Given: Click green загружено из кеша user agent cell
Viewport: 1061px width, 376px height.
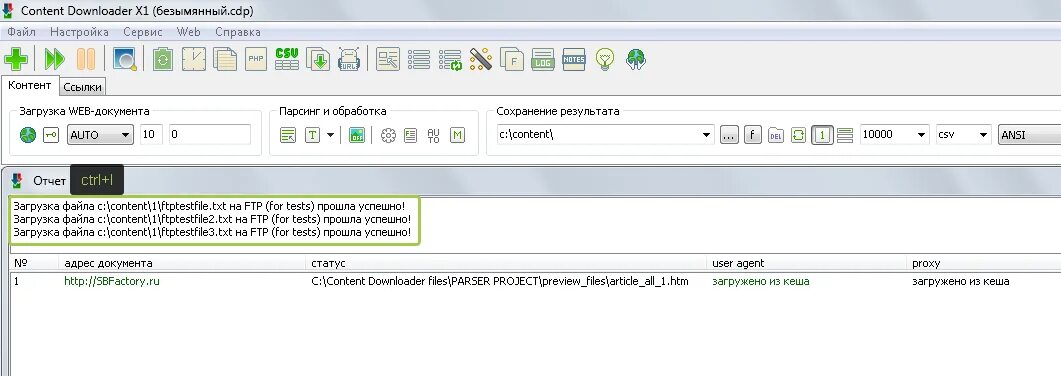Looking at the screenshot, I should tap(761, 281).
